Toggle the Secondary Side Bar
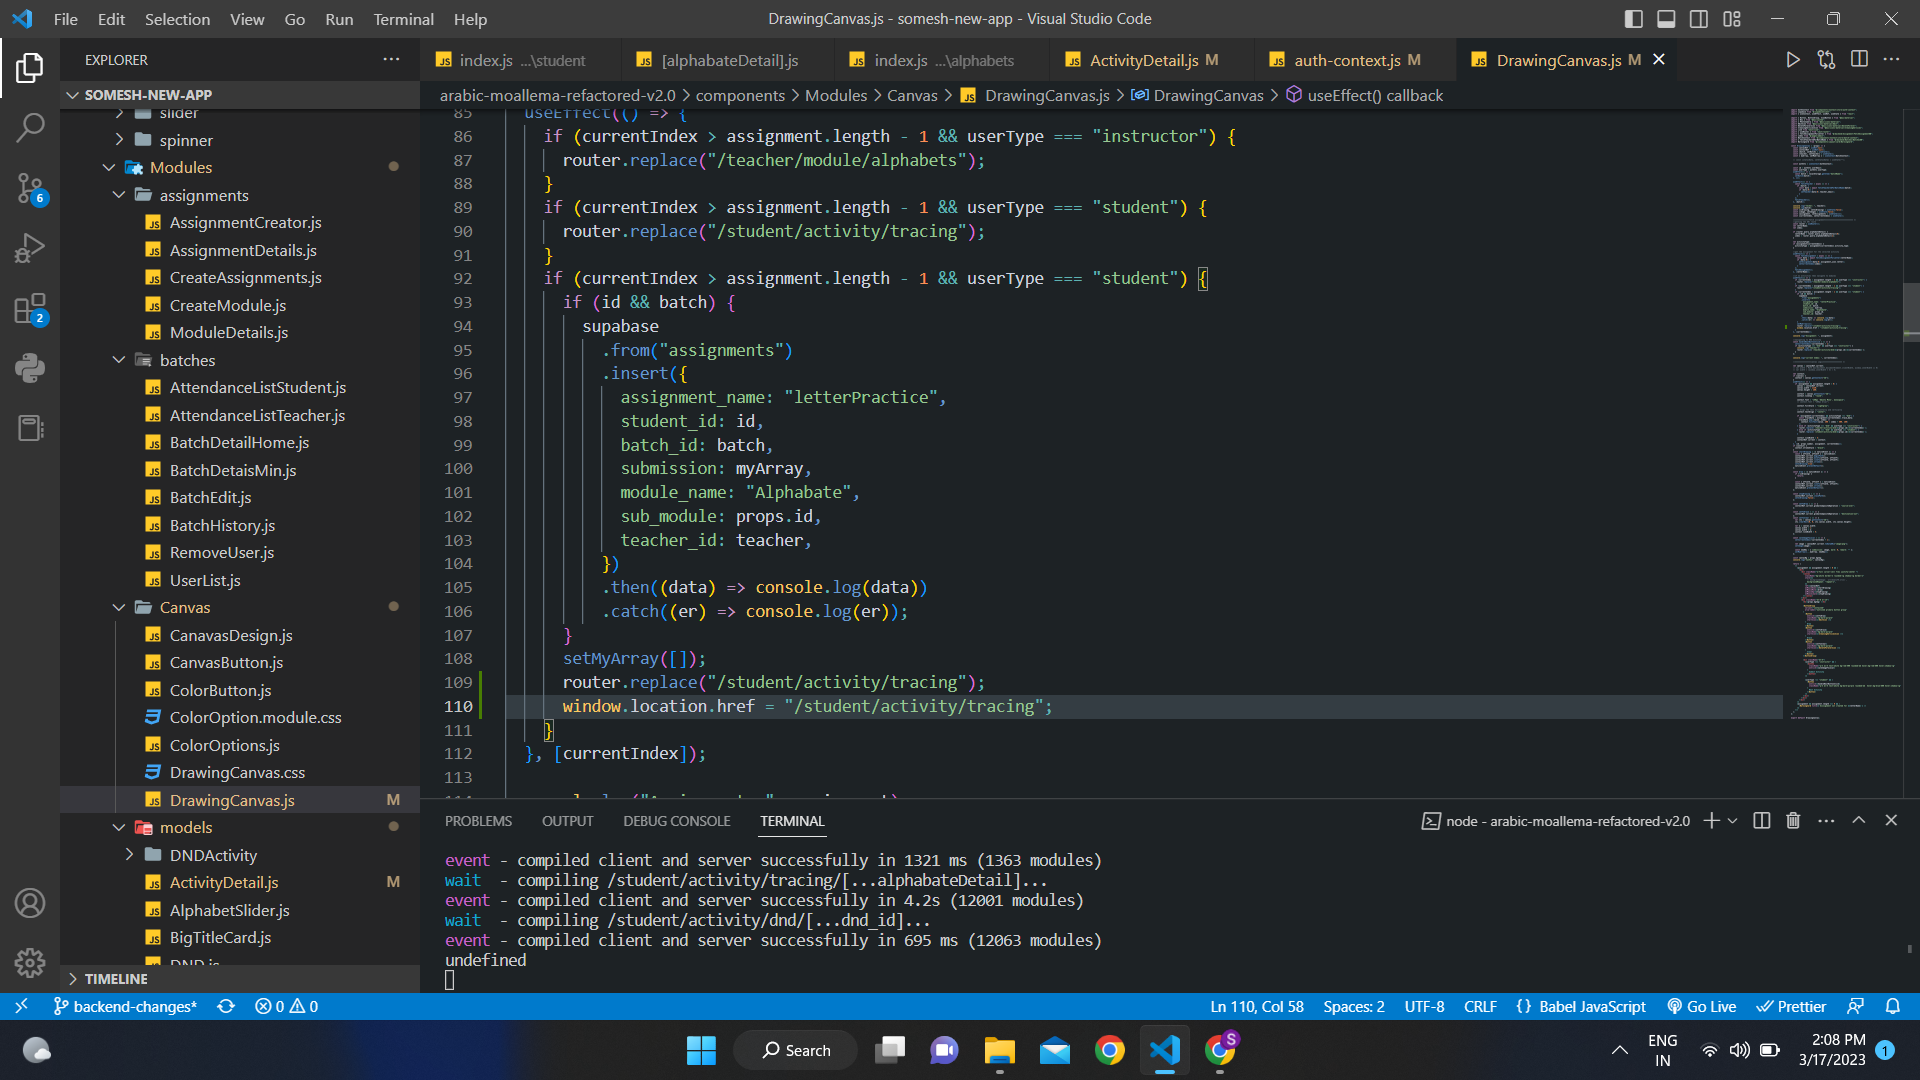This screenshot has width=1920, height=1080. point(1698,18)
